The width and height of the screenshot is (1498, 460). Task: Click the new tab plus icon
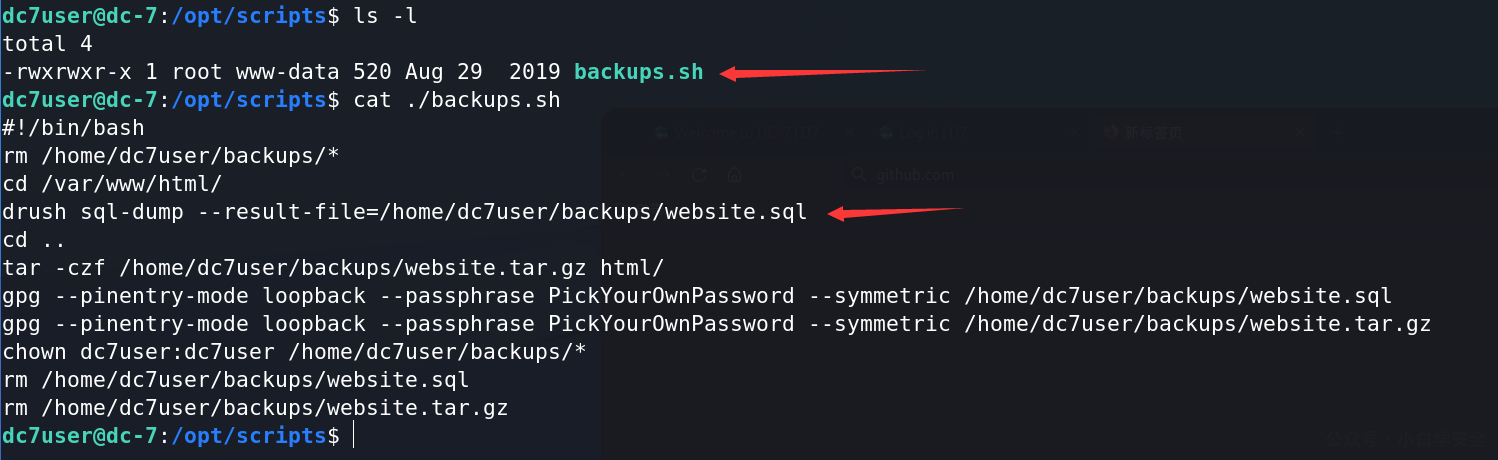click(1337, 132)
